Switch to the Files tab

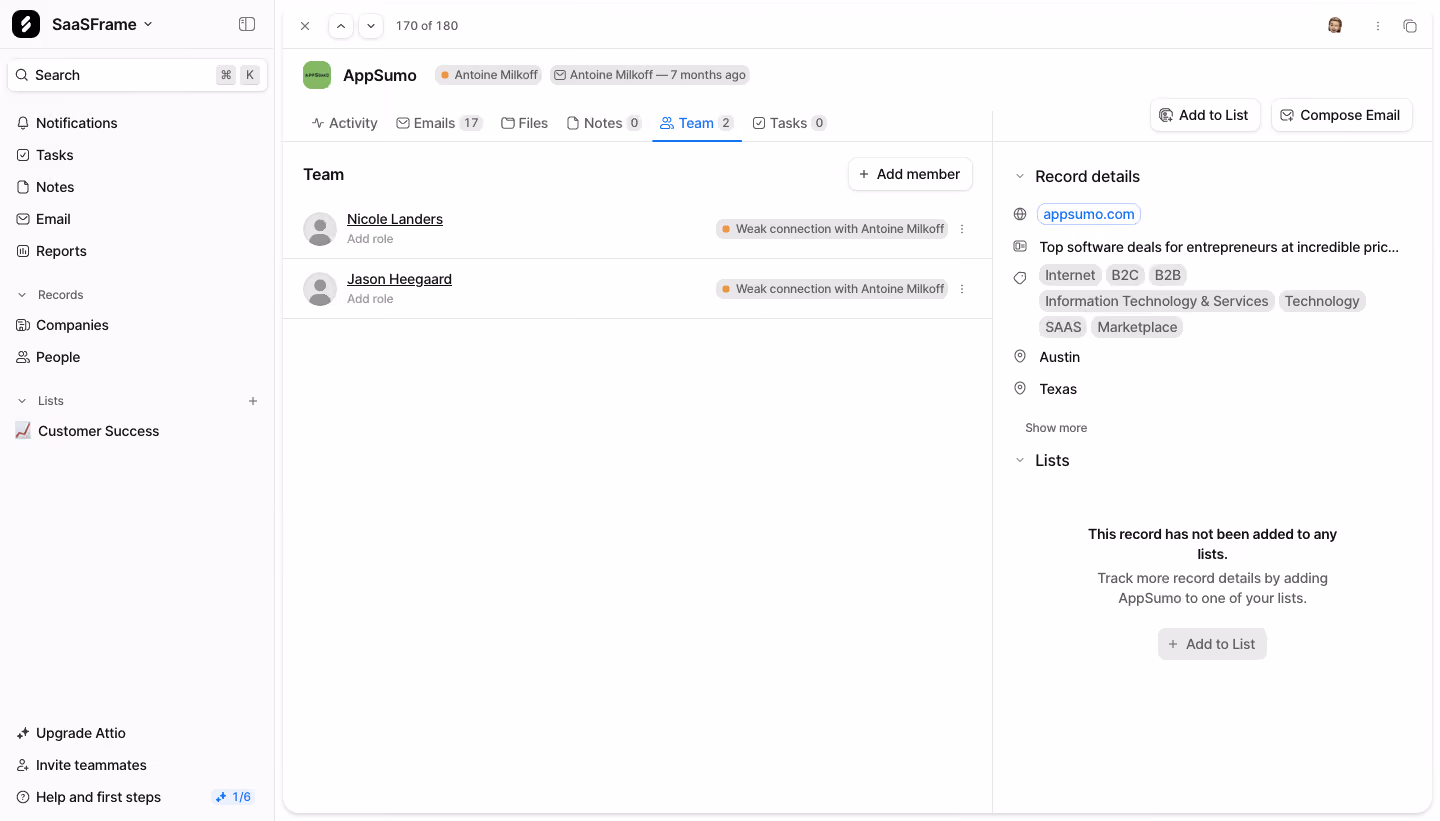coord(525,123)
